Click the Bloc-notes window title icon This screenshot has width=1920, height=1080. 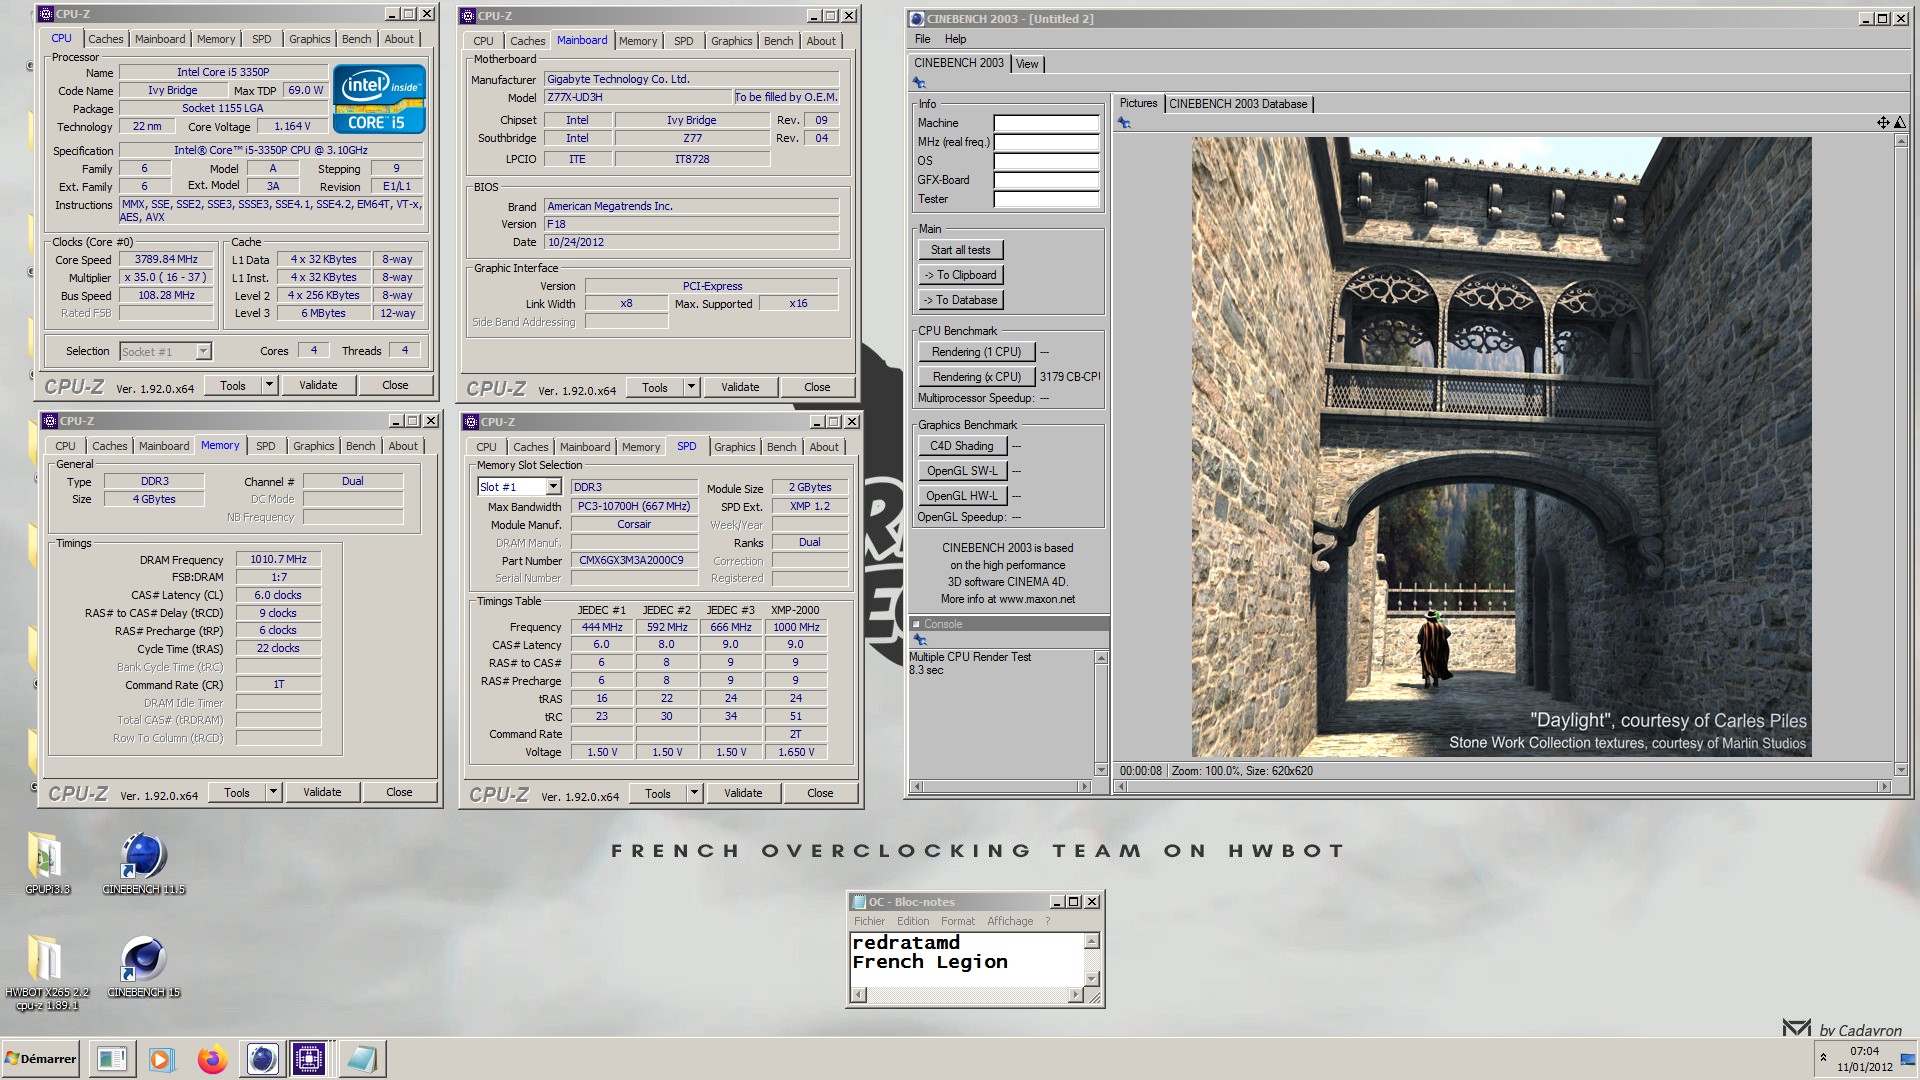[x=858, y=902]
